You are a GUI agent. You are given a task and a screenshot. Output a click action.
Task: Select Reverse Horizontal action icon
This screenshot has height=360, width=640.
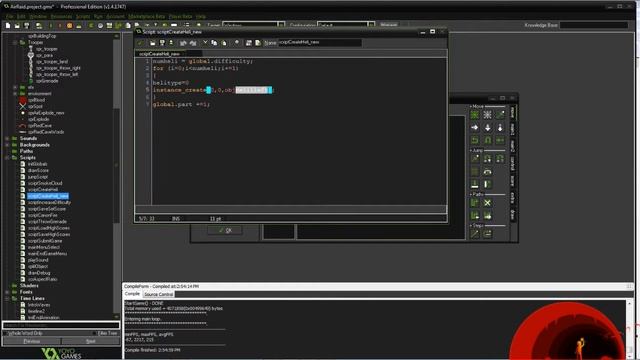pyautogui.click(x=475, y=140)
